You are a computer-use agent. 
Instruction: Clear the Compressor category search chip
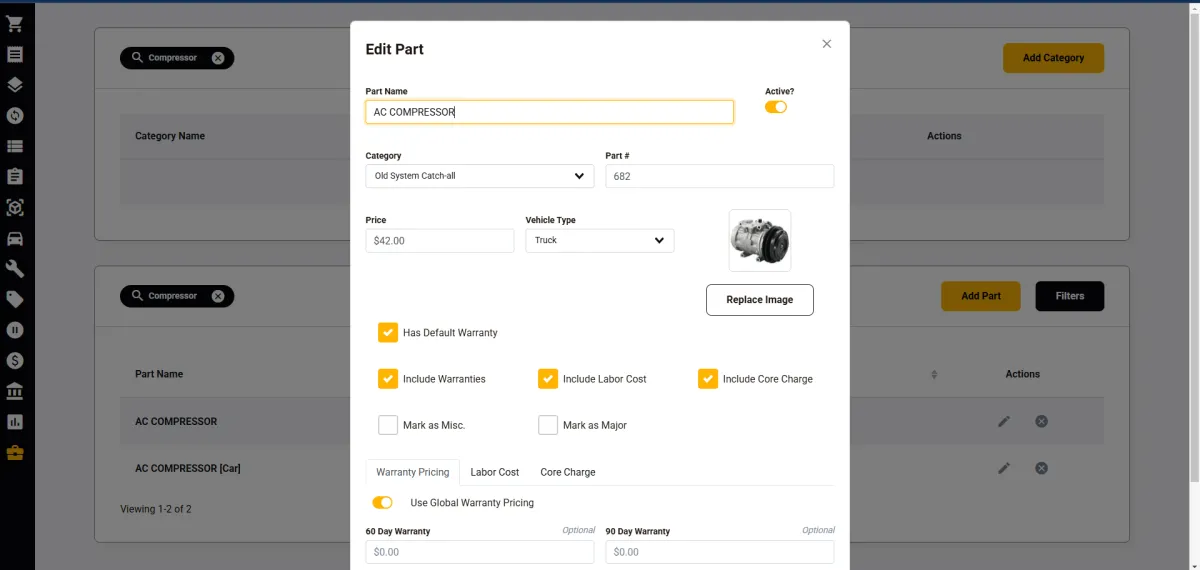(x=218, y=58)
